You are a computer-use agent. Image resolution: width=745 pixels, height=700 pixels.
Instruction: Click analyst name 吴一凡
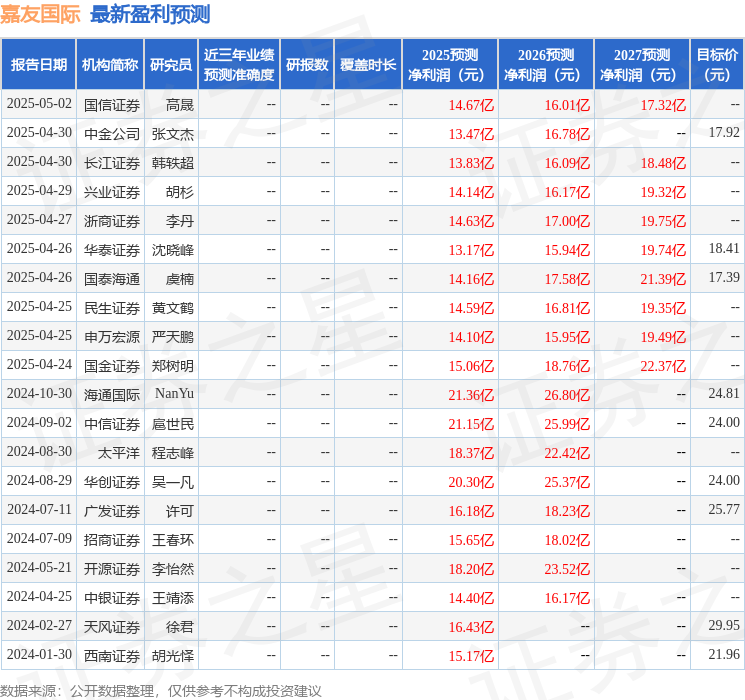[x=172, y=481]
